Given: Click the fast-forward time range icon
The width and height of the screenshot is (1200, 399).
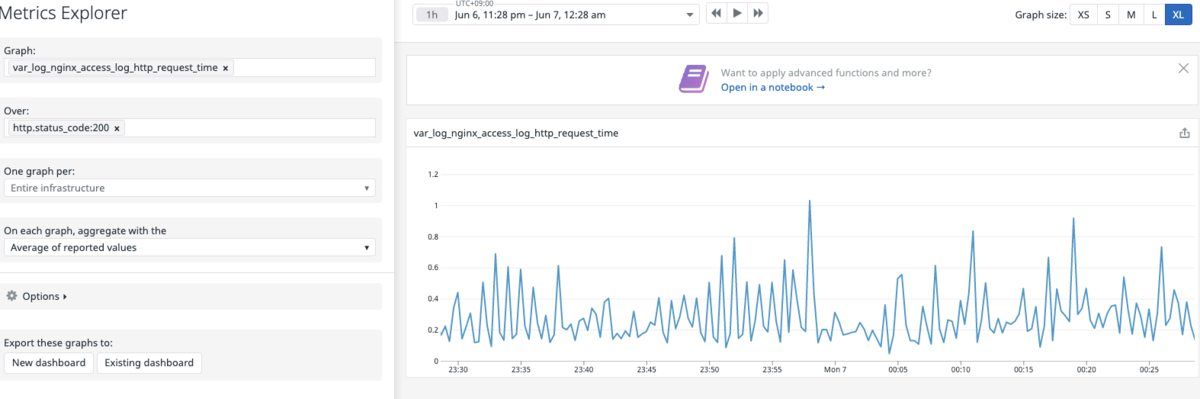Looking at the screenshot, I should (759, 14).
